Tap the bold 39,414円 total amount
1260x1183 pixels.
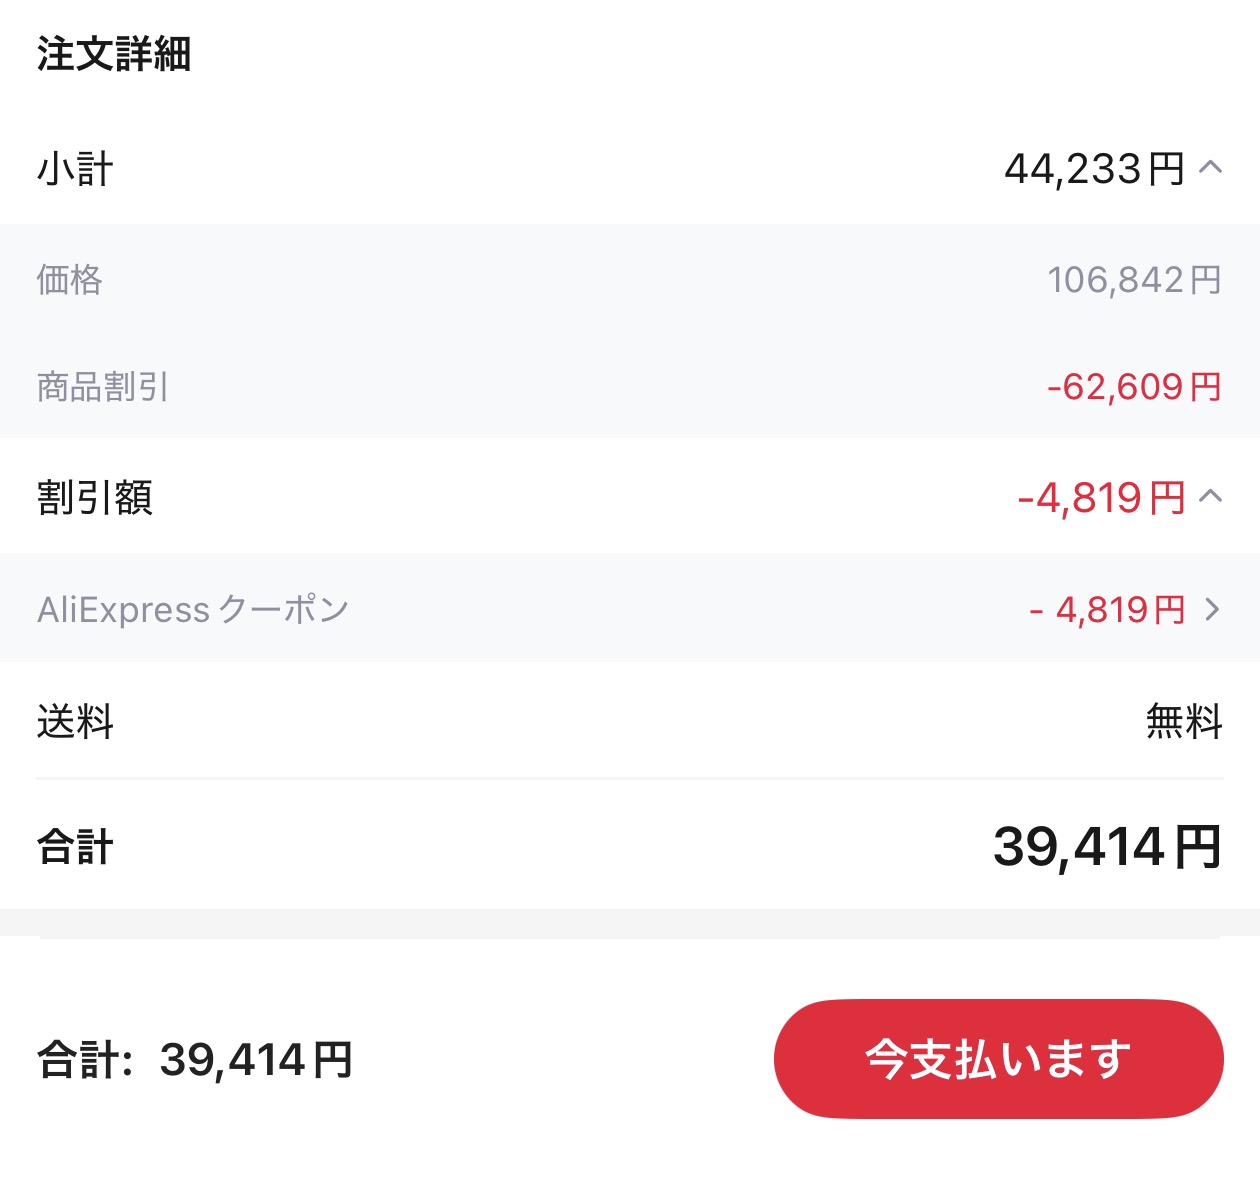pyautogui.click(x=1108, y=847)
